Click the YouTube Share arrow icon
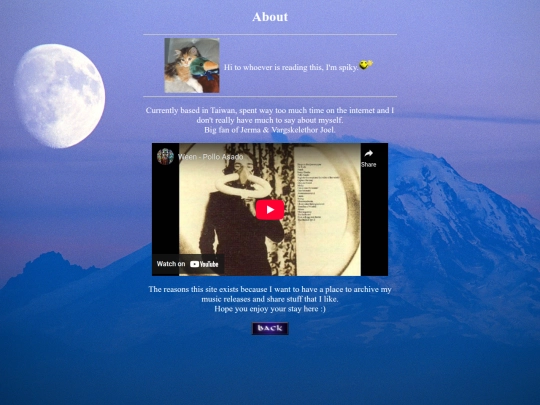This screenshot has height=405, width=540. click(x=368, y=154)
